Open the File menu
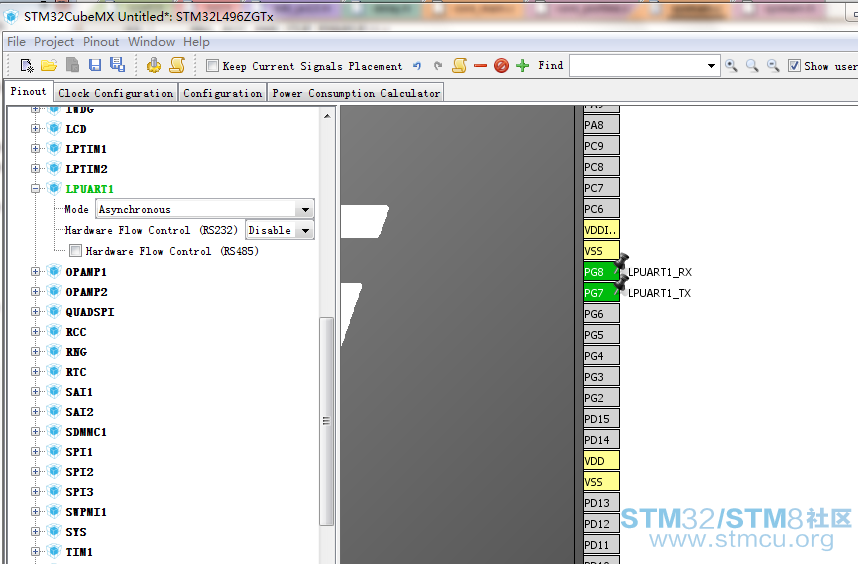 click(16, 42)
